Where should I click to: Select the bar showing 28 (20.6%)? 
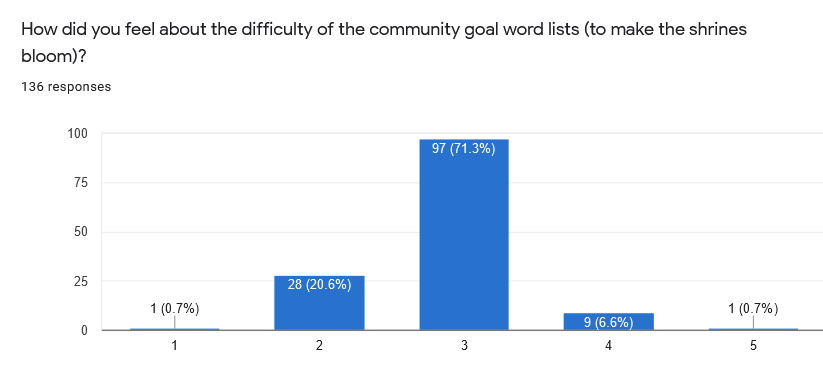(x=319, y=303)
